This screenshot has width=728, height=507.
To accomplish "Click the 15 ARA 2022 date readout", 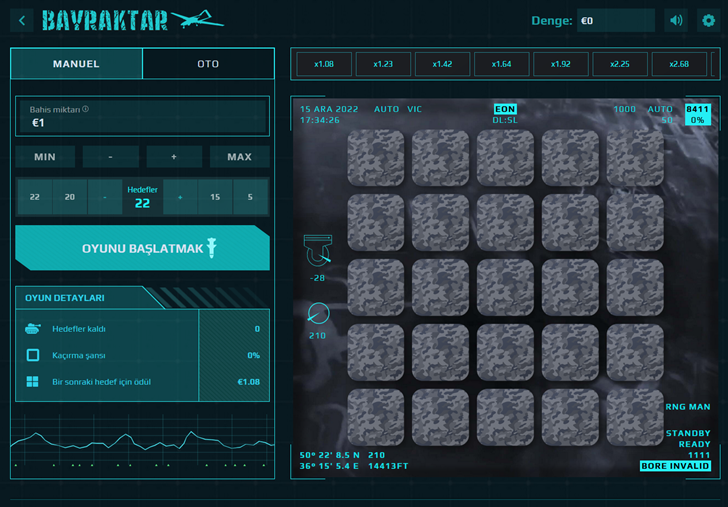I will click(329, 109).
